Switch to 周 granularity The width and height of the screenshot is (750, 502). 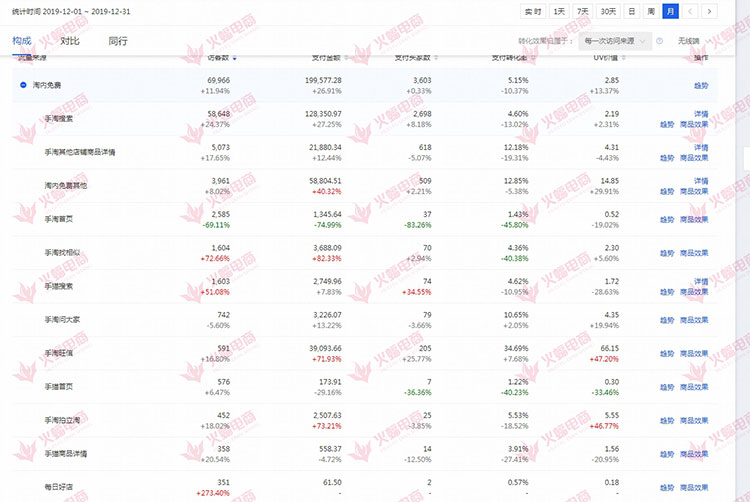pos(651,11)
